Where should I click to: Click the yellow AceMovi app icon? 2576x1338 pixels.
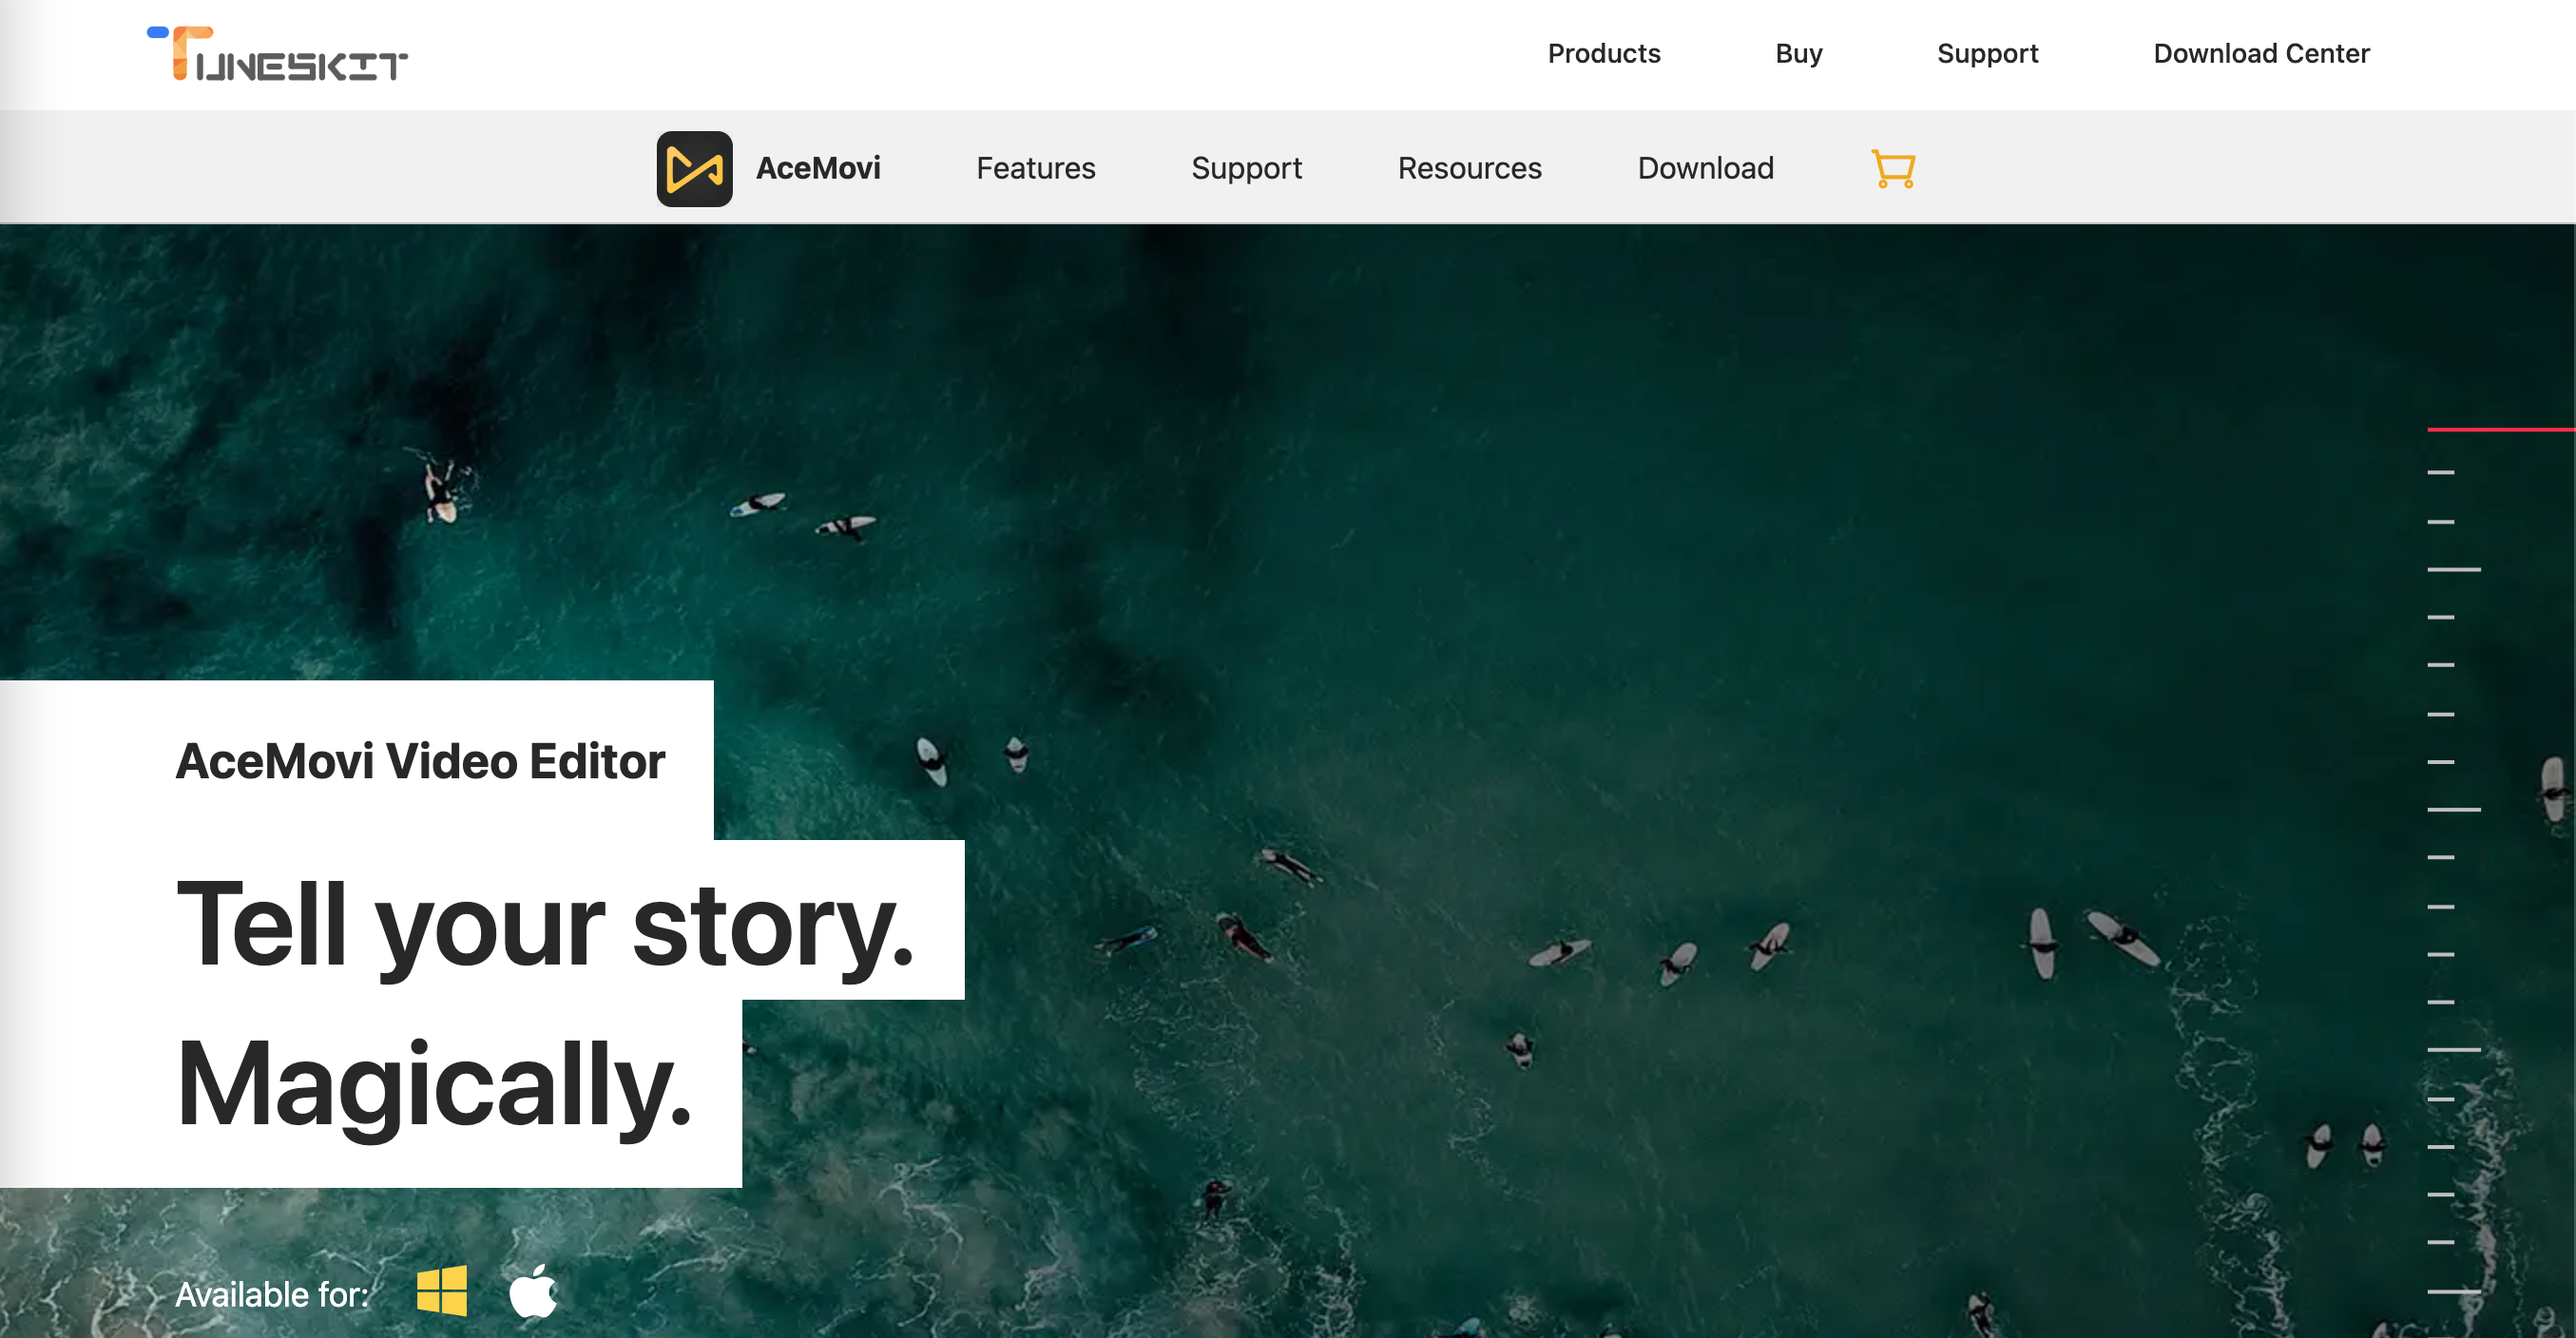[695, 169]
